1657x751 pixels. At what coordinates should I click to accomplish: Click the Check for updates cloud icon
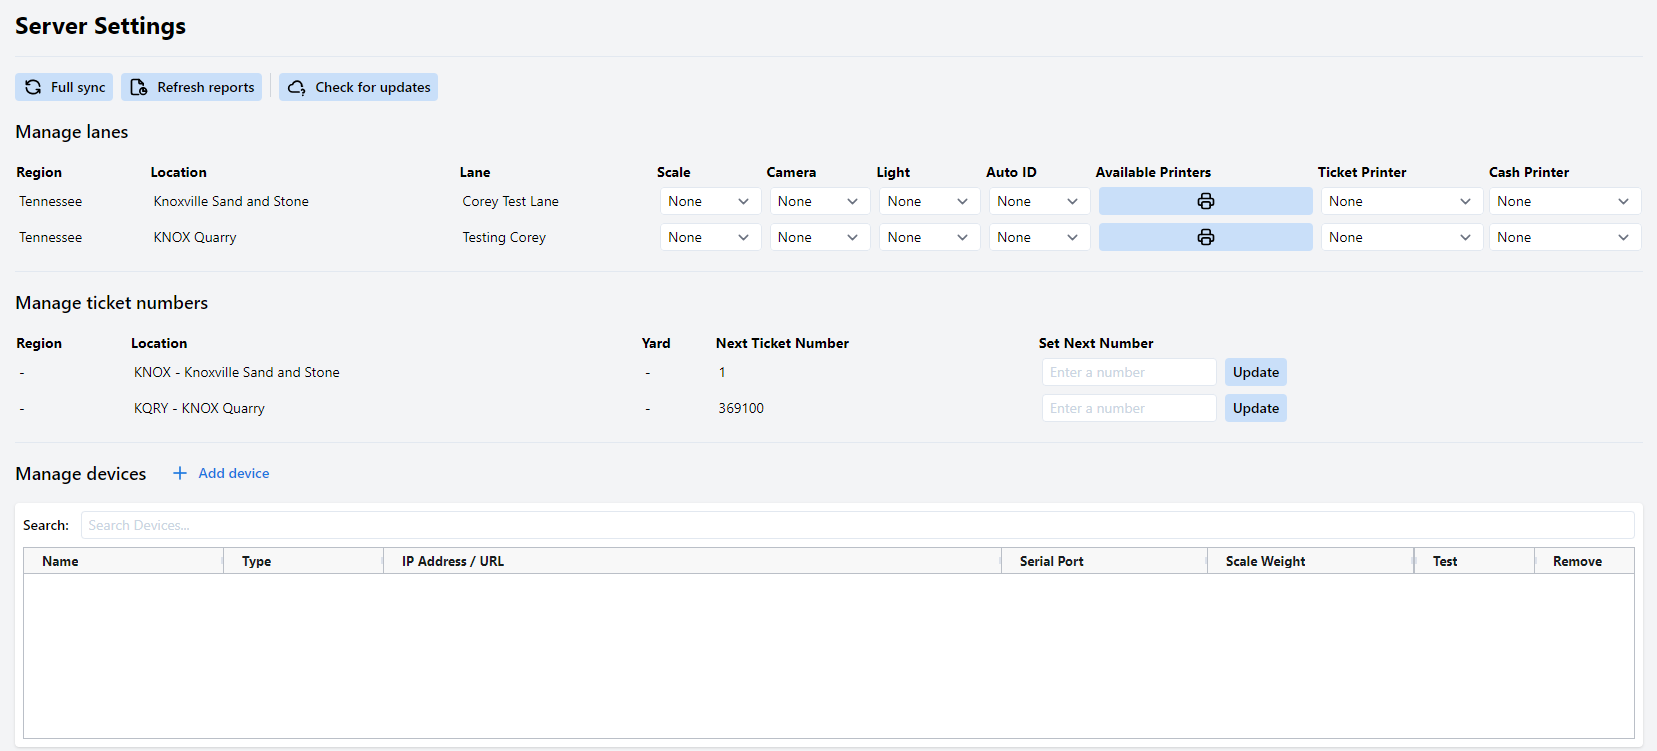pyautogui.click(x=297, y=87)
